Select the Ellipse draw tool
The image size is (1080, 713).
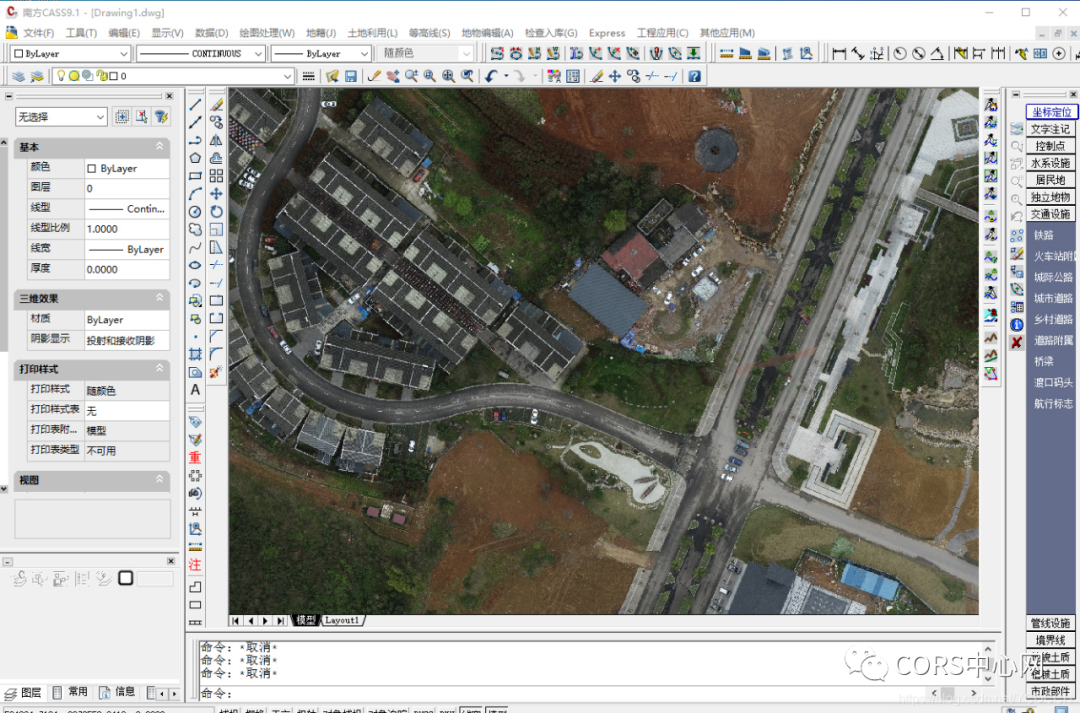(x=196, y=265)
